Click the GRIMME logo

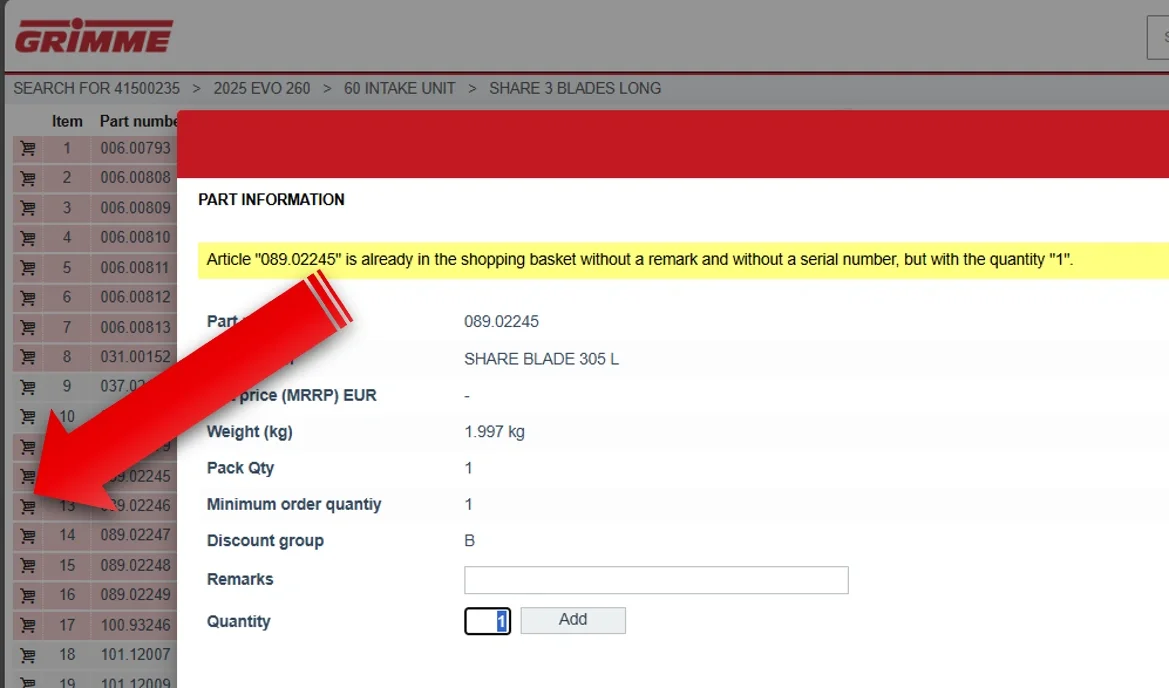coord(94,36)
